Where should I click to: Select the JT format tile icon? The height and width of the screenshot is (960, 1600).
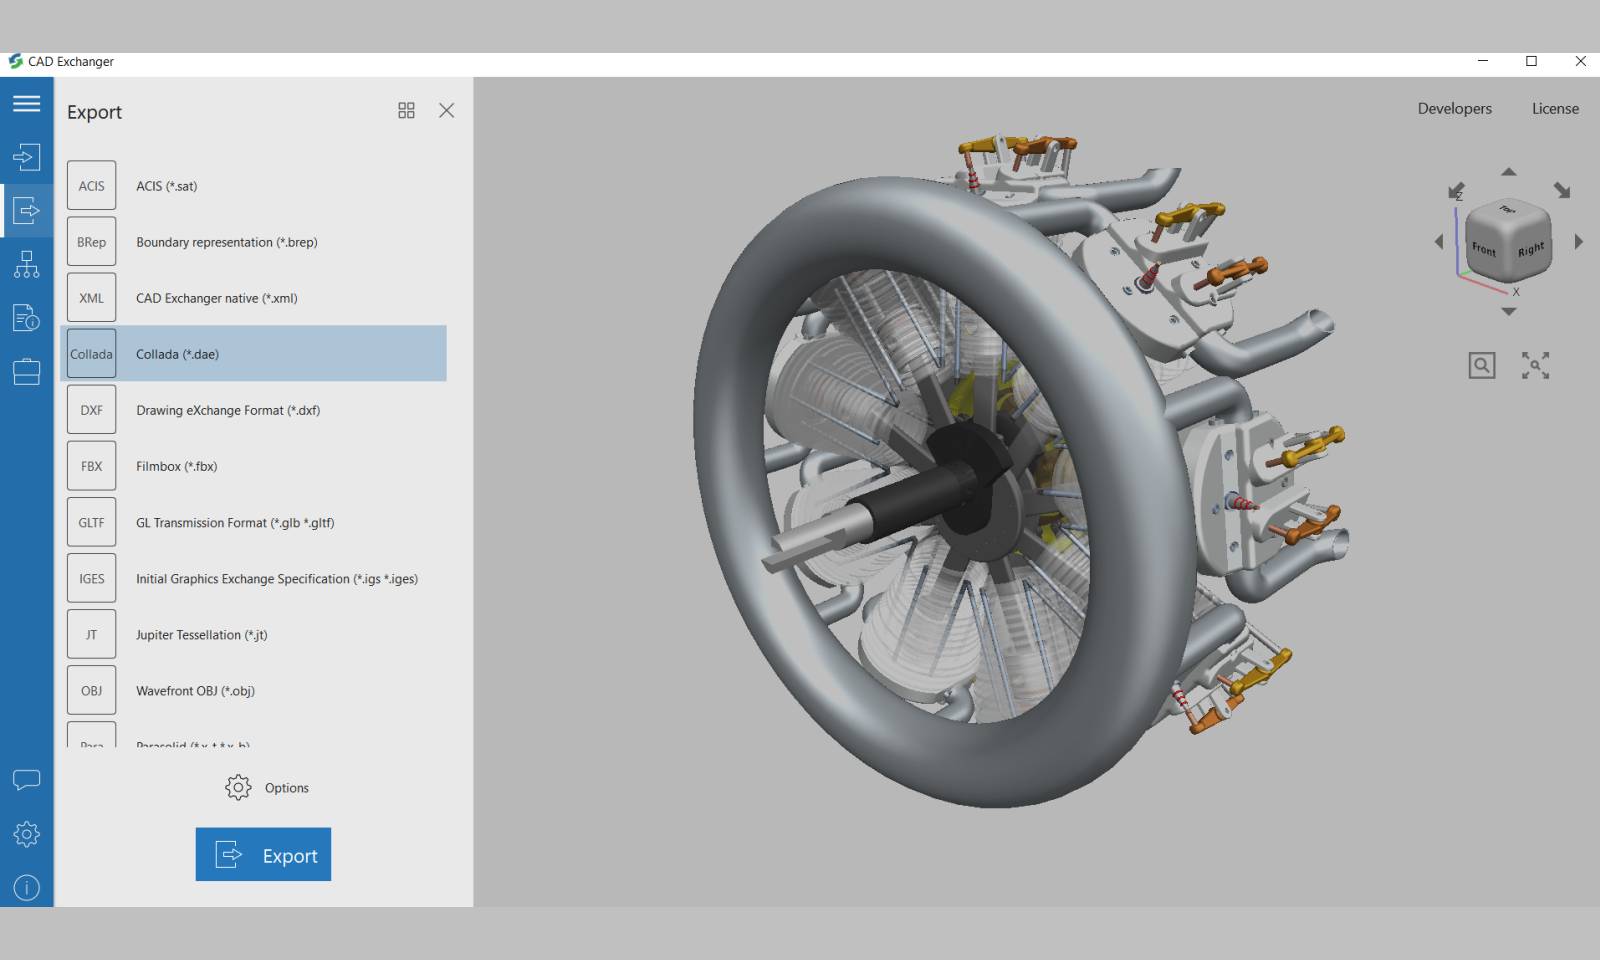91,634
